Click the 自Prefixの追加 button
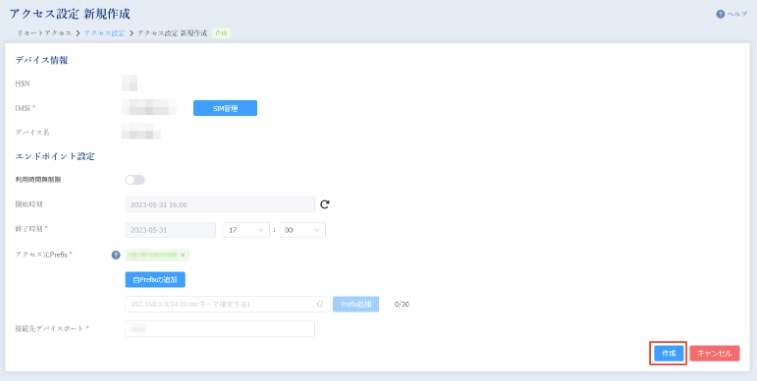 (x=155, y=279)
